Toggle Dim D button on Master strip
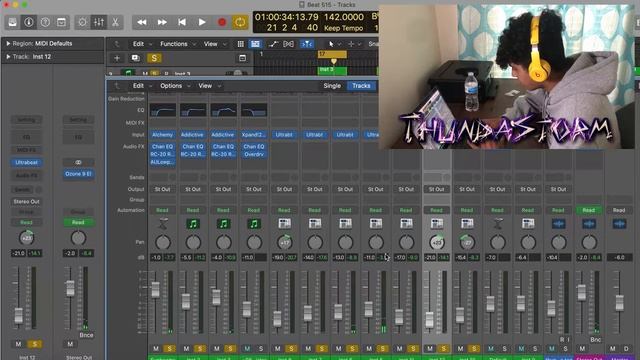Screen dimensions: 640x360 pos(626,349)
